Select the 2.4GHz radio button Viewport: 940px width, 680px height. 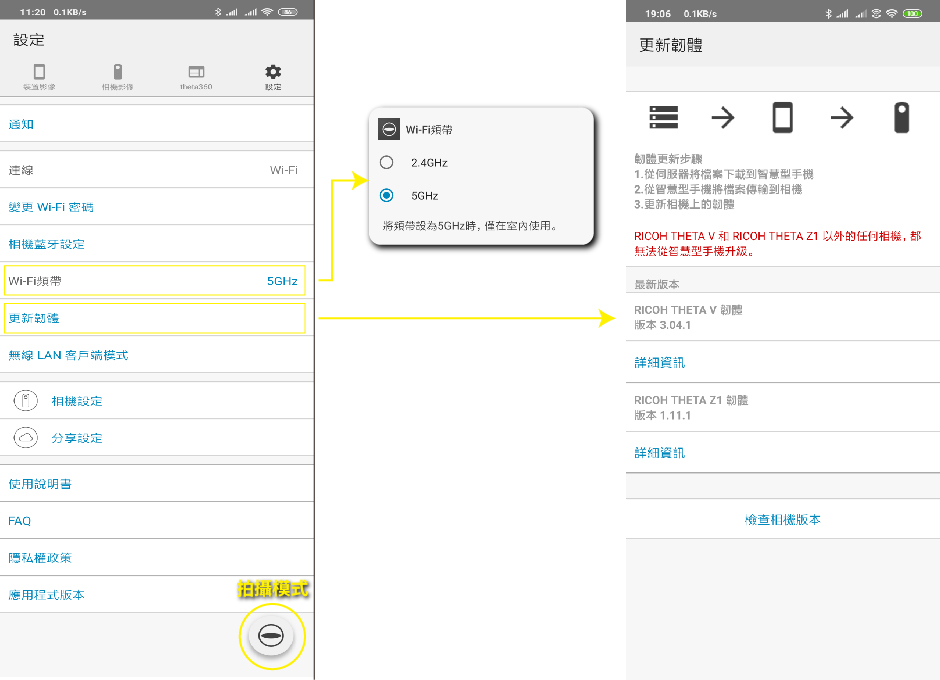386,162
